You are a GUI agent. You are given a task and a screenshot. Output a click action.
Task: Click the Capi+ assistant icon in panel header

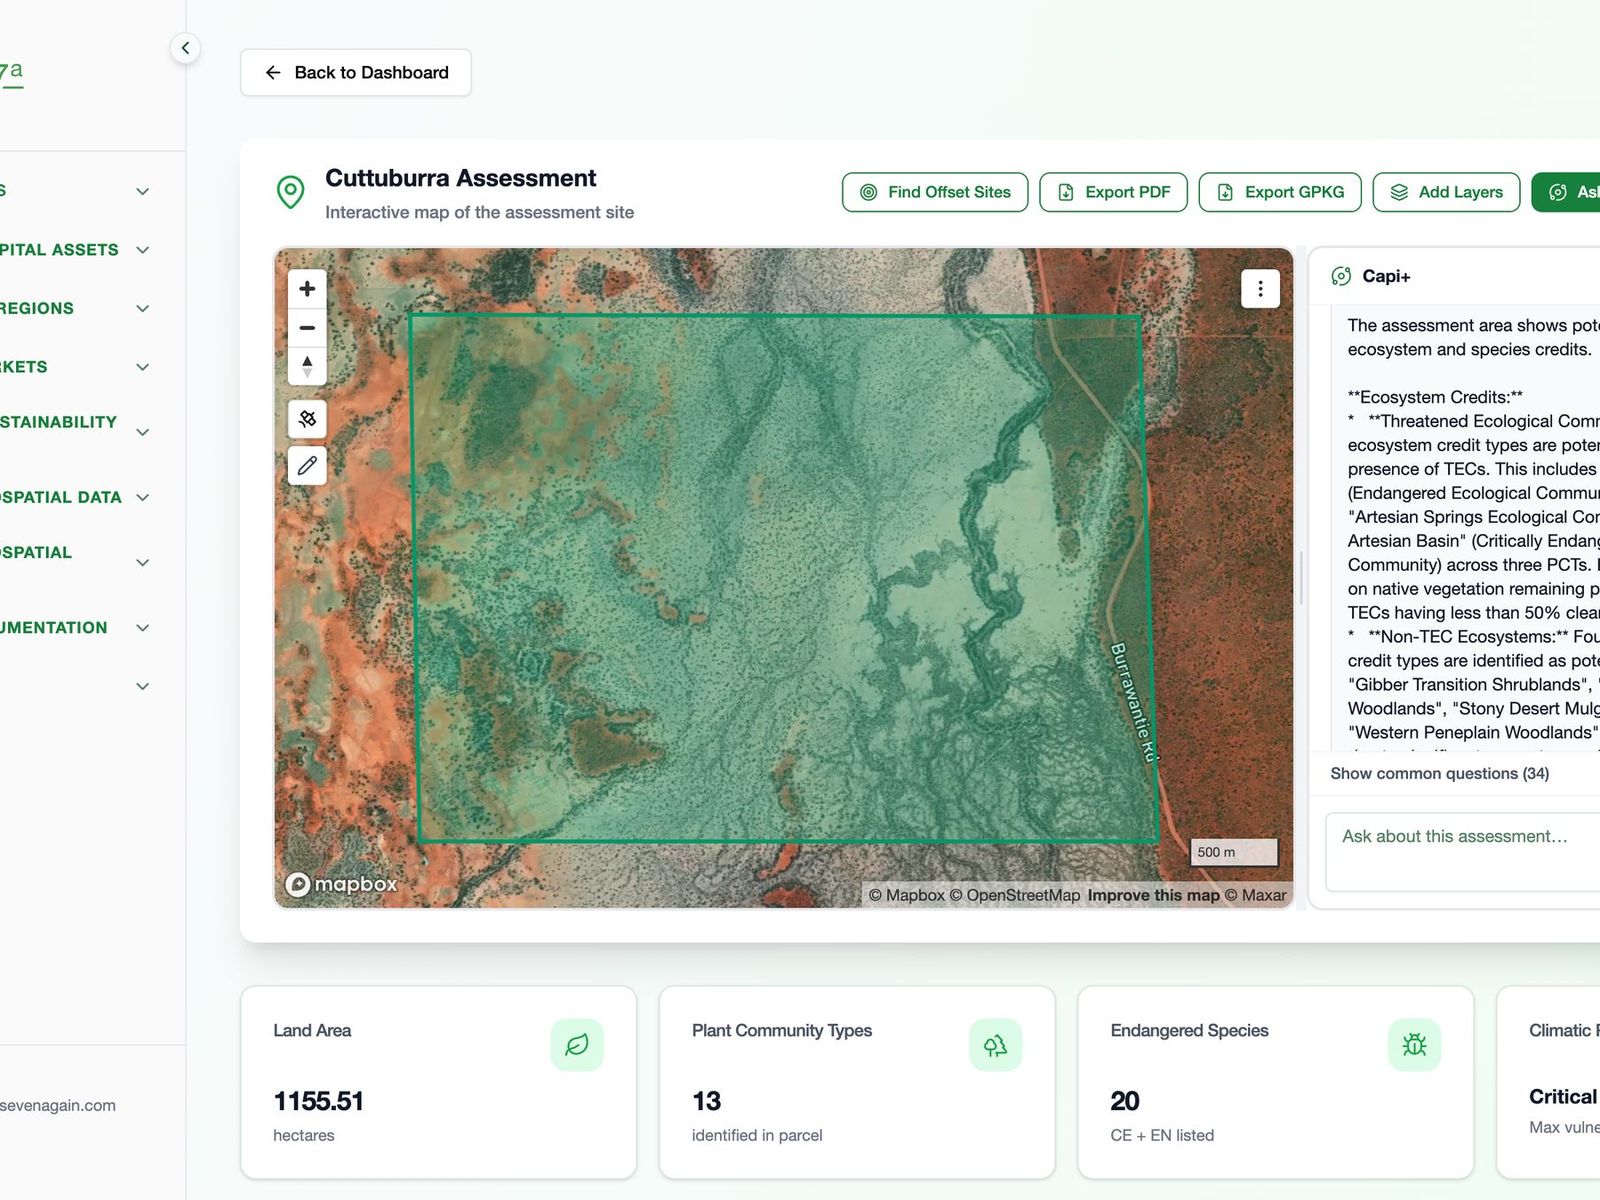1341,276
